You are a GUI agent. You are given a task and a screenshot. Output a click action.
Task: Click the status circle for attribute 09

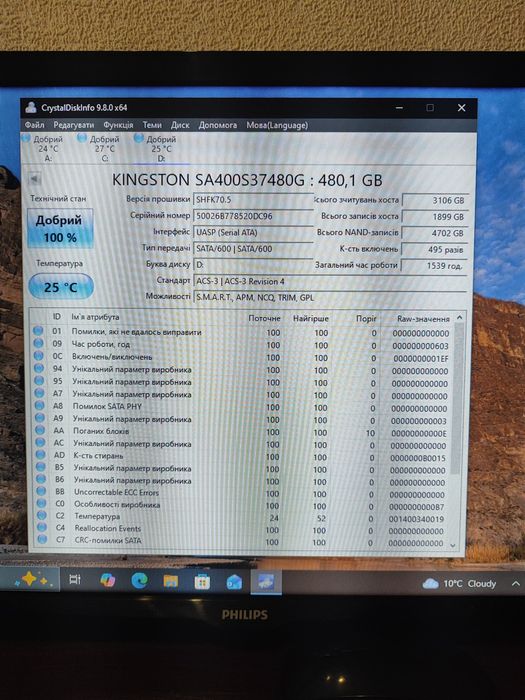coord(38,343)
